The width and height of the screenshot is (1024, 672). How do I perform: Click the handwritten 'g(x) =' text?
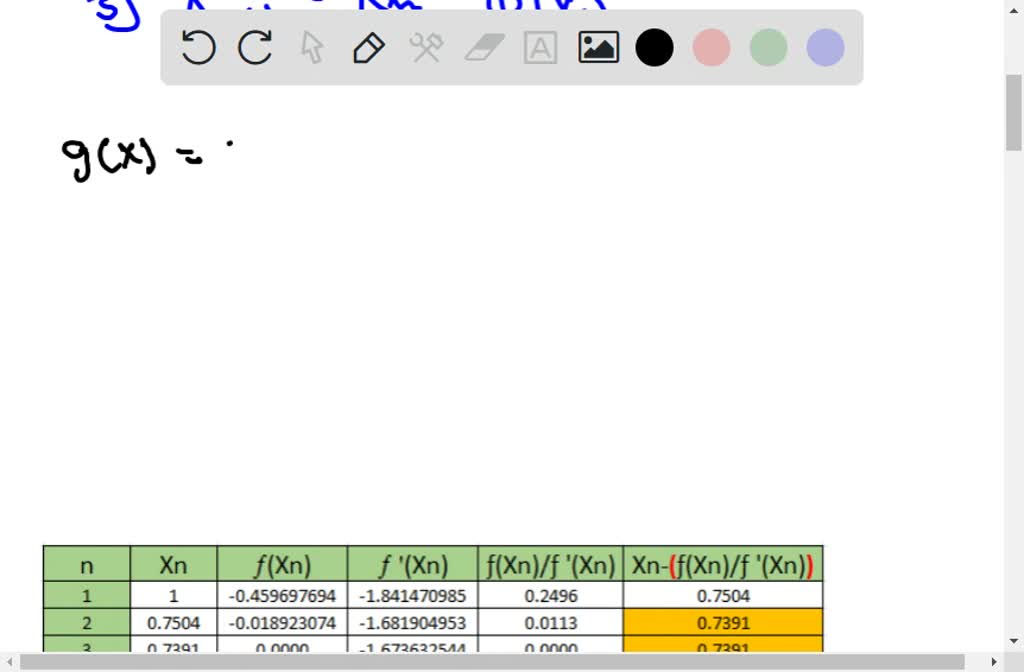[x=132, y=159]
